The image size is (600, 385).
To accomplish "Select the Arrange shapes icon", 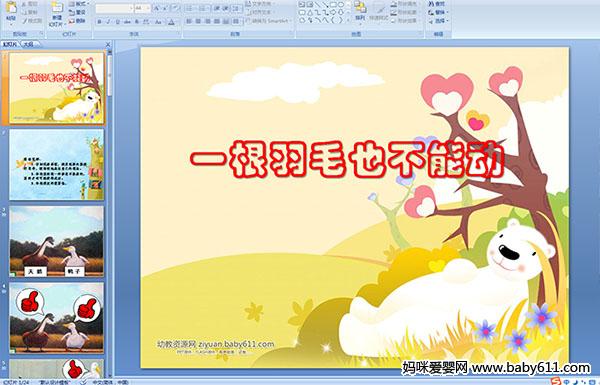I will click(x=360, y=9).
